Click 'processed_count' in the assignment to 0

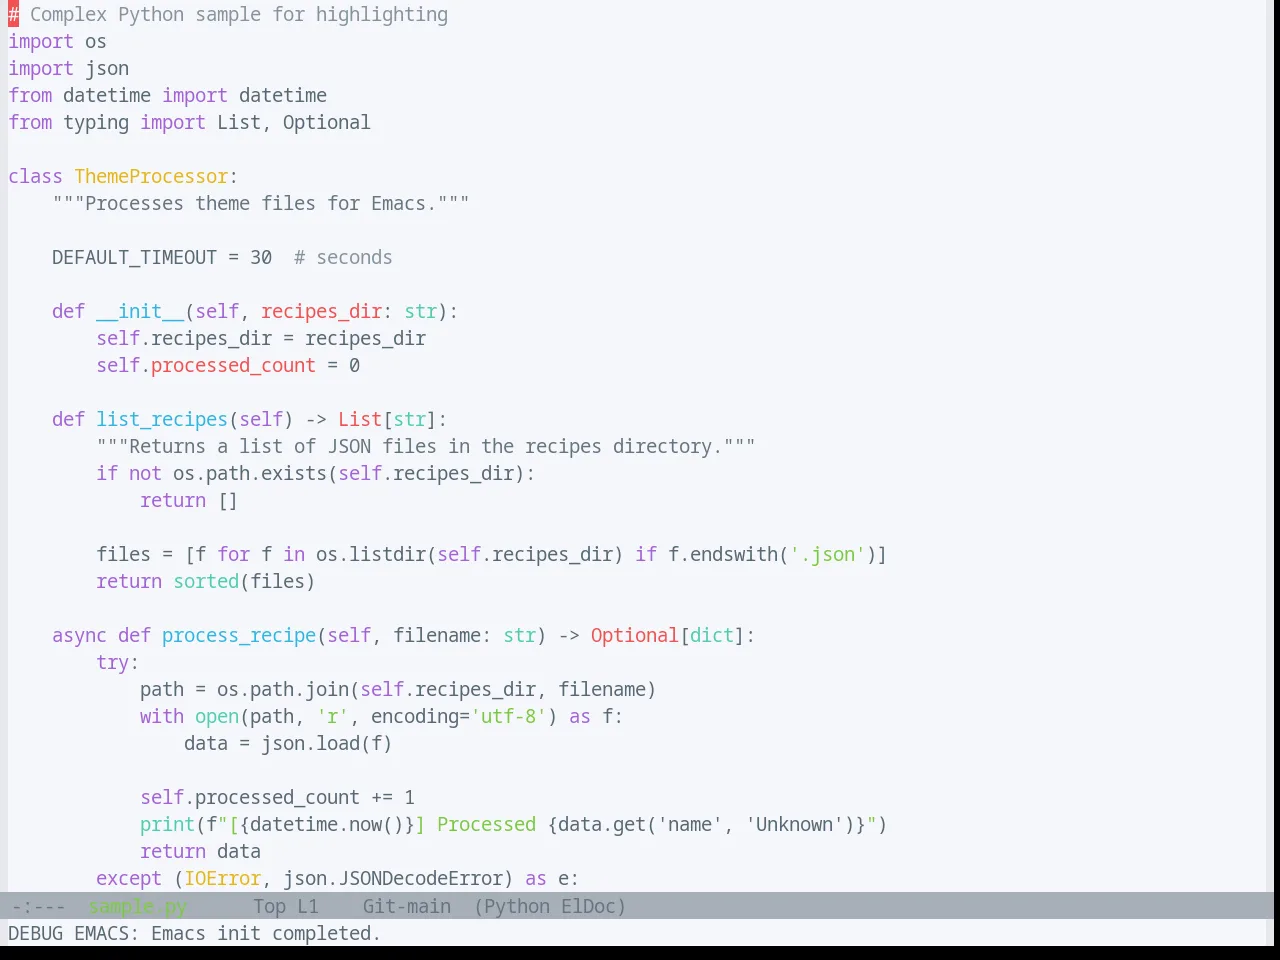click(x=233, y=365)
